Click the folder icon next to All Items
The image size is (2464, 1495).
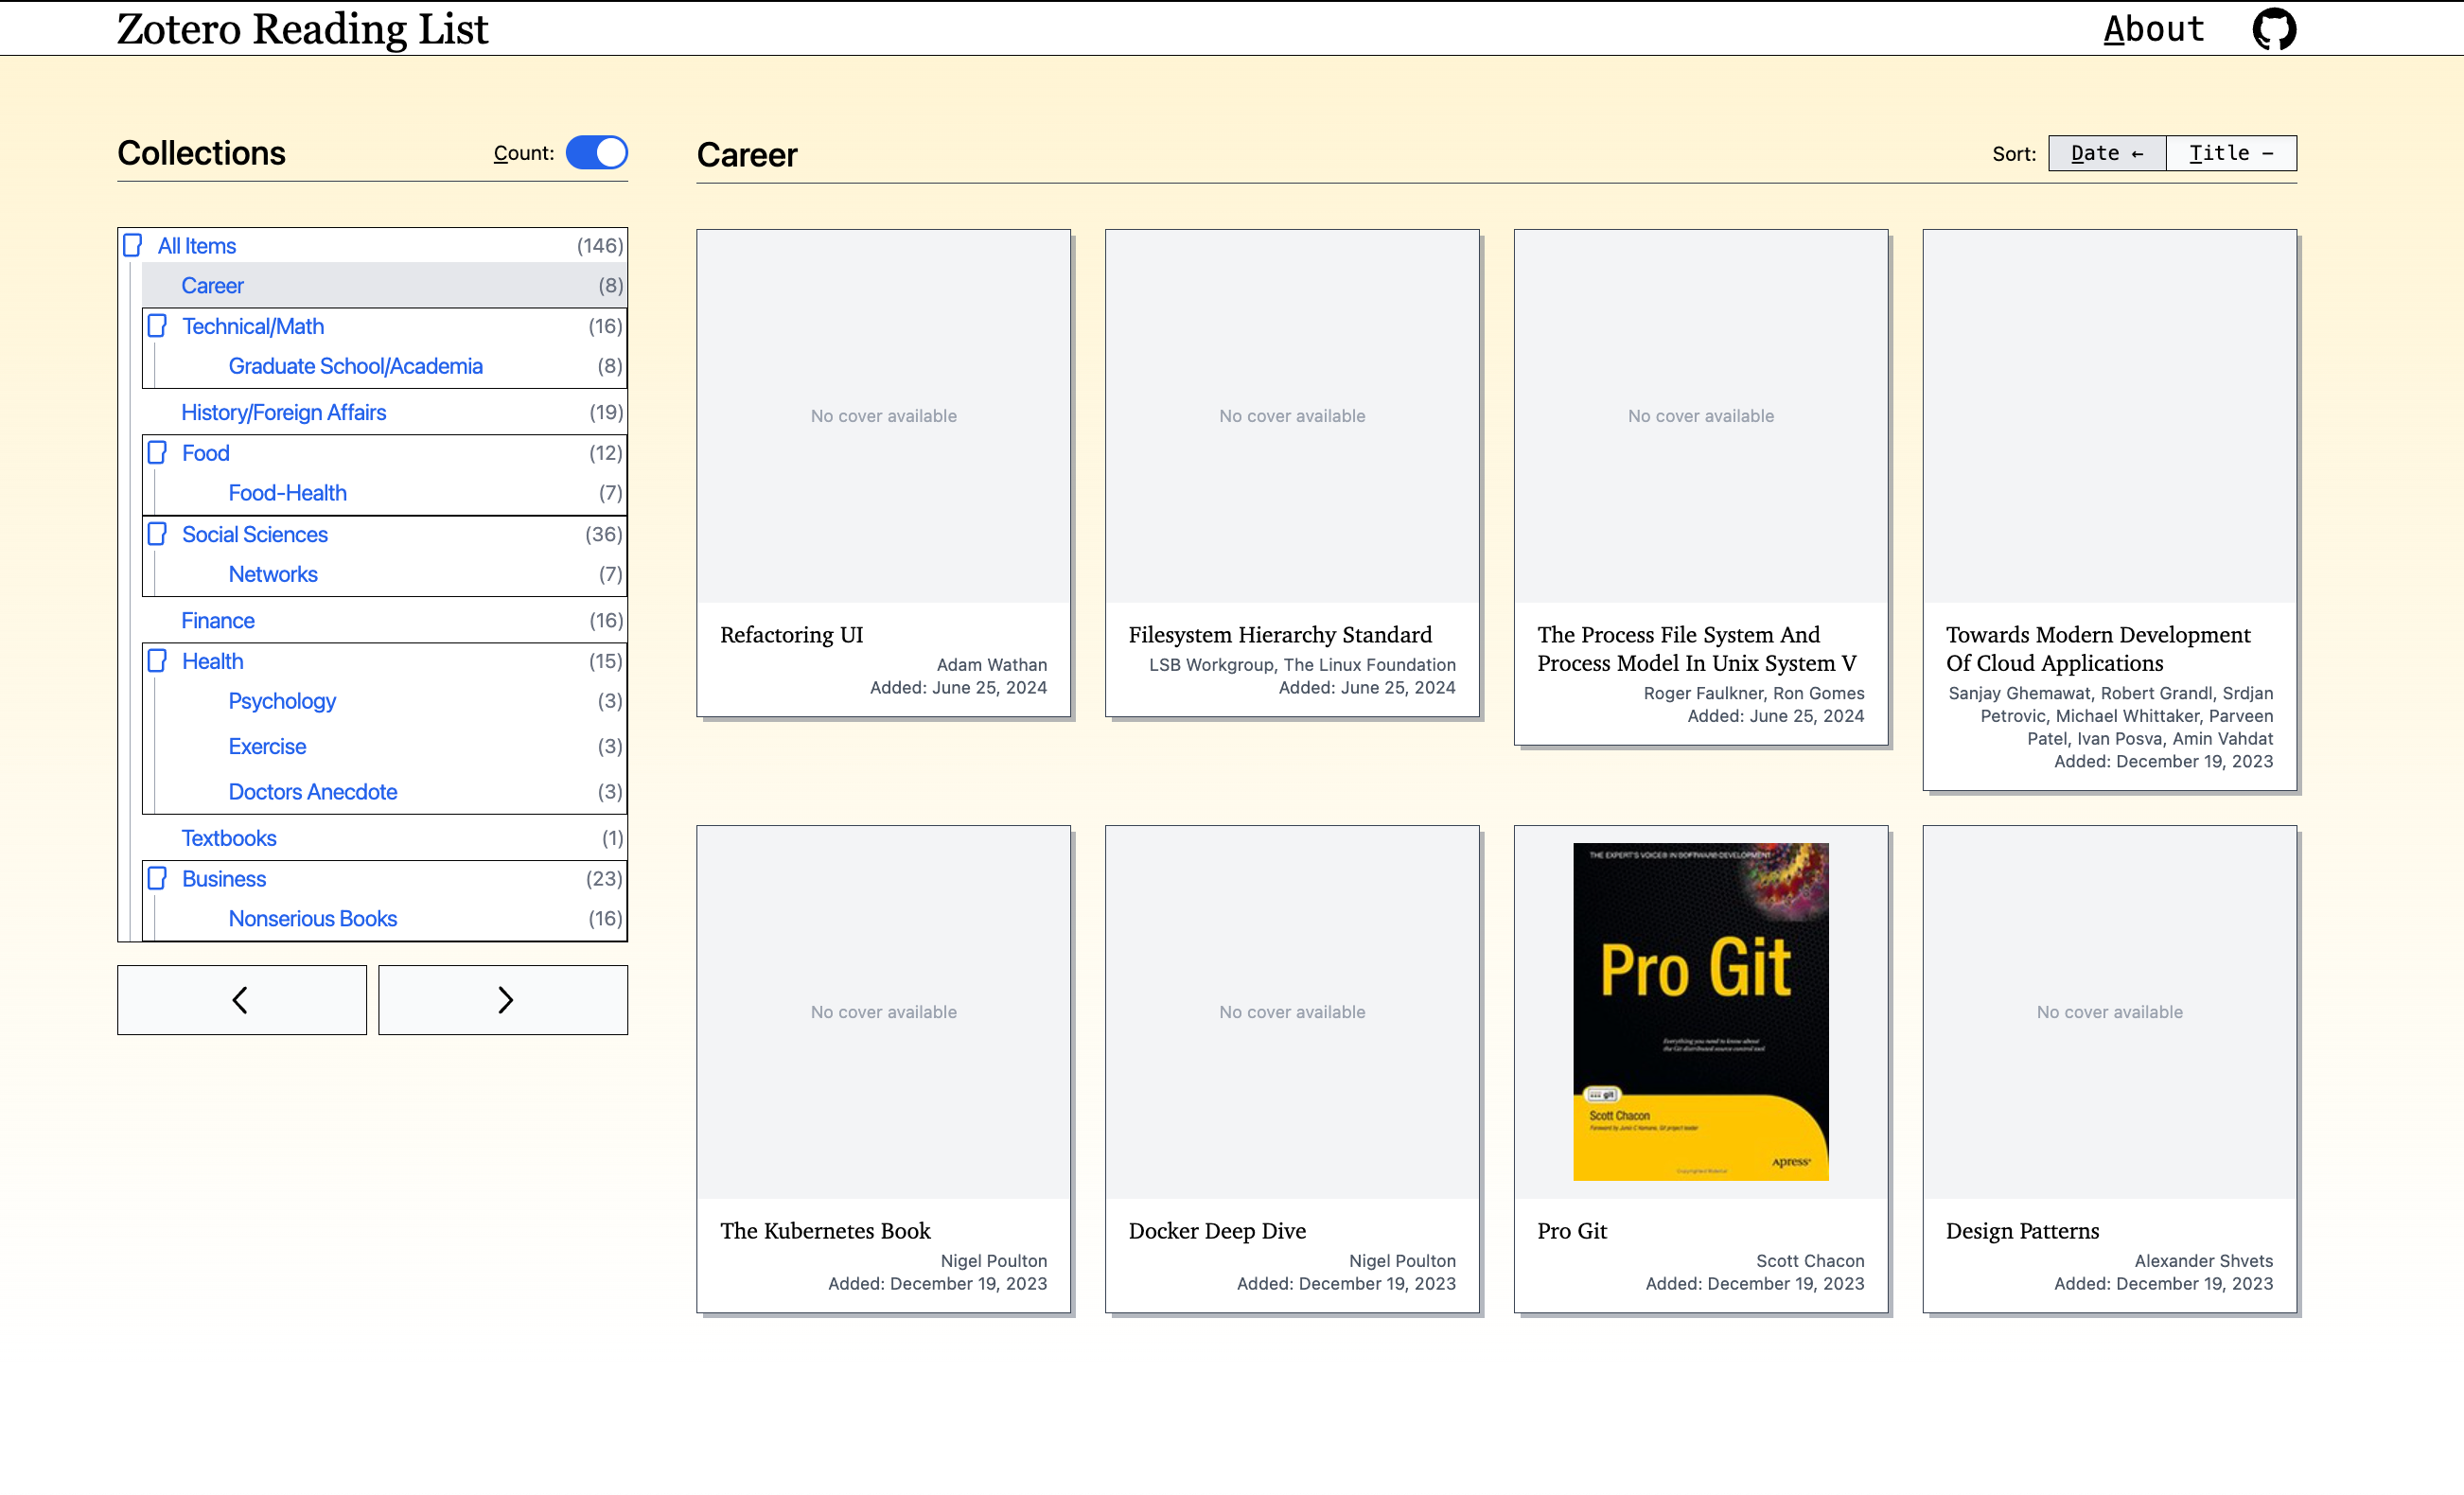click(132, 245)
